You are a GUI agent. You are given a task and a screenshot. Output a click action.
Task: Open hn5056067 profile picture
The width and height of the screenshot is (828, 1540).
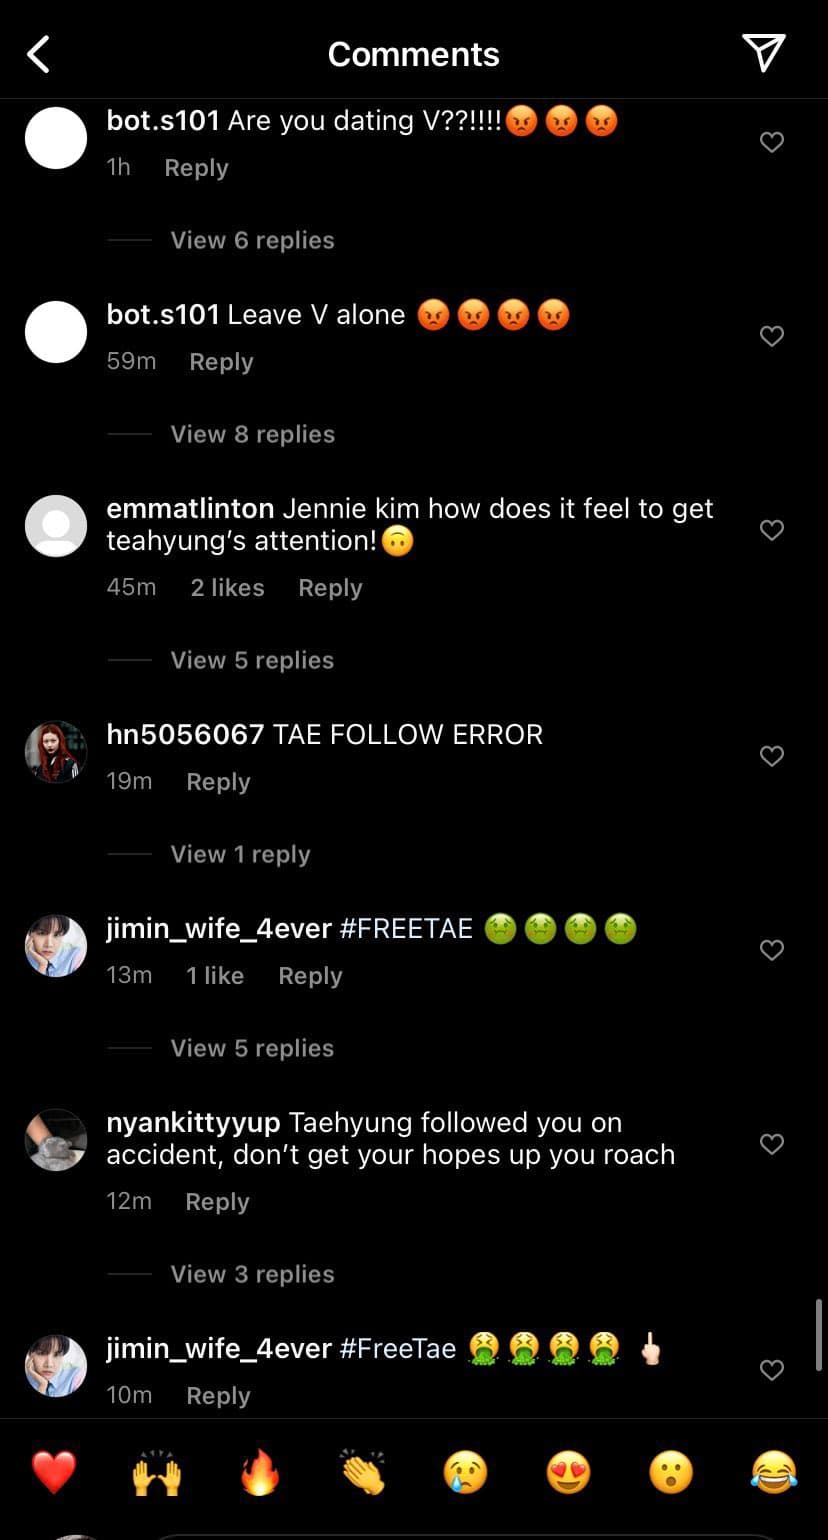56,752
